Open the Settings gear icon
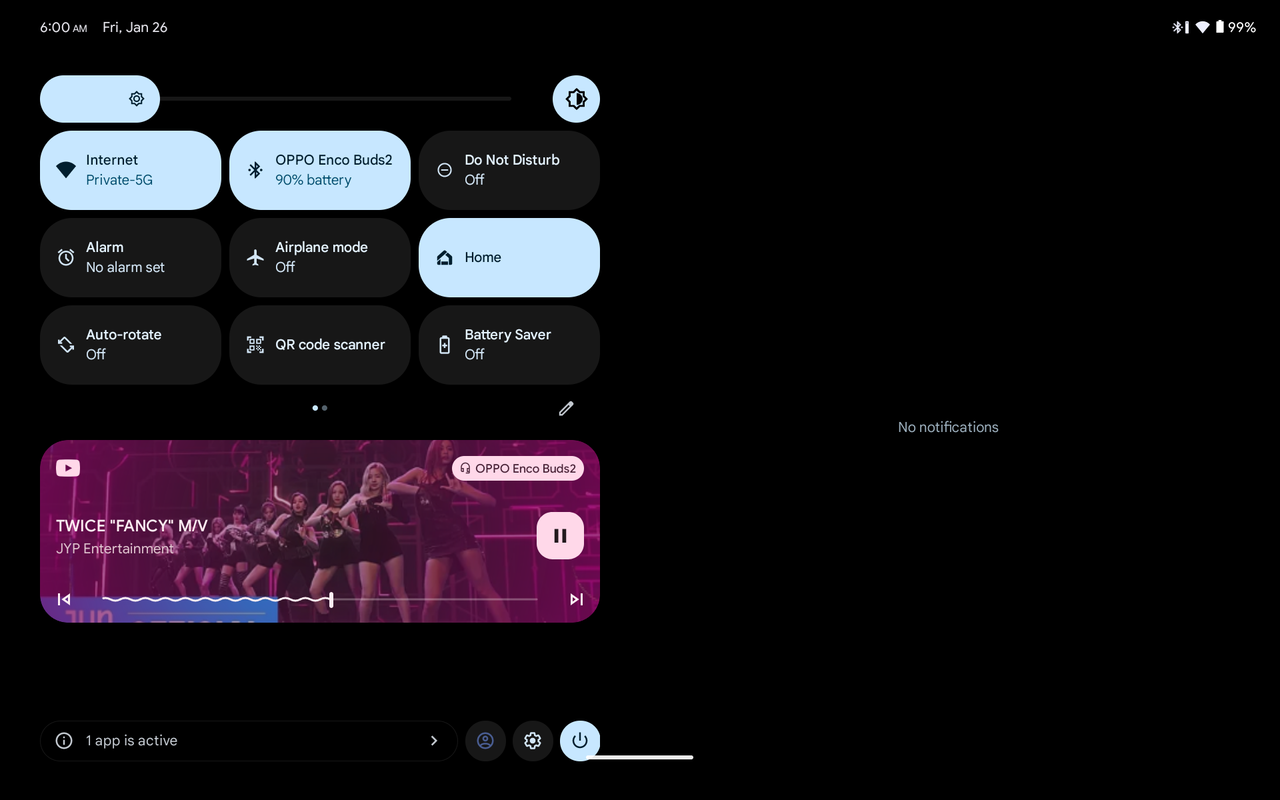Viewport: 1280px width, 800px height. (533, 741)
